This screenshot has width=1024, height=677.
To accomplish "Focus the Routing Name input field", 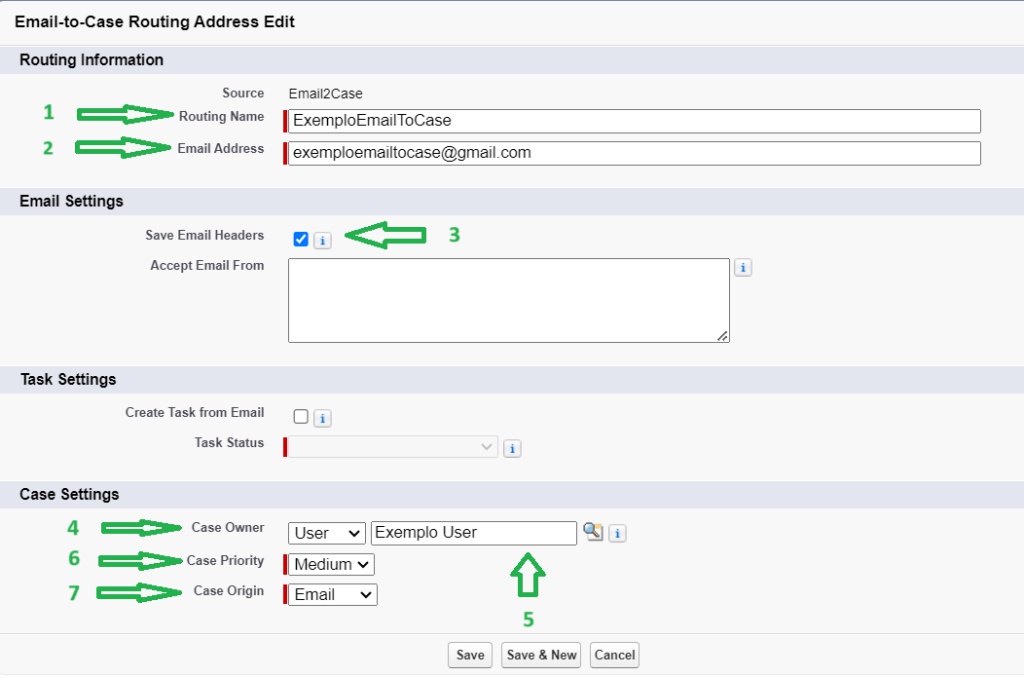I will 634,121.
